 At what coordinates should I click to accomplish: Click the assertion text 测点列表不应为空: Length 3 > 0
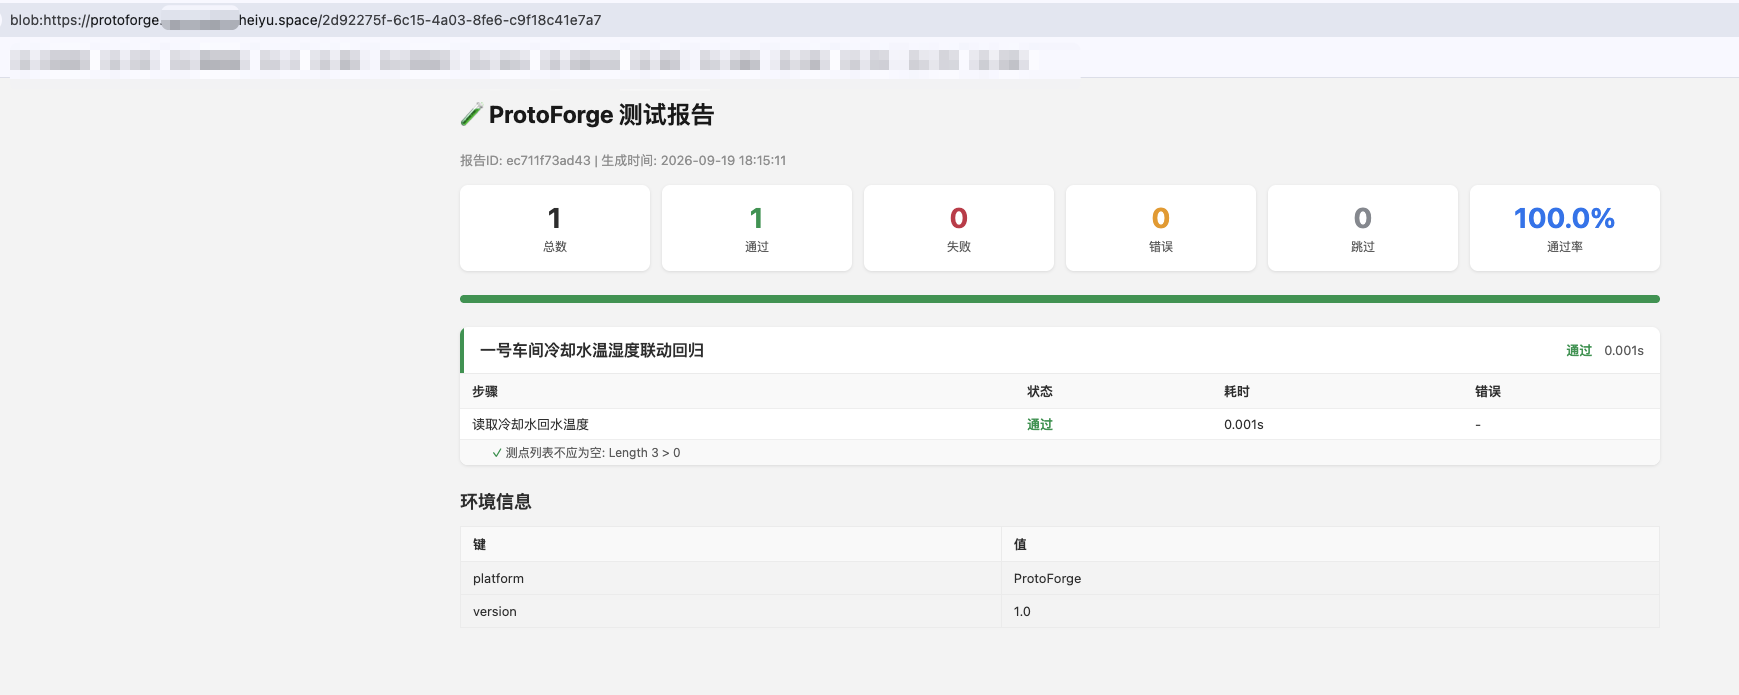click(593, 453)
